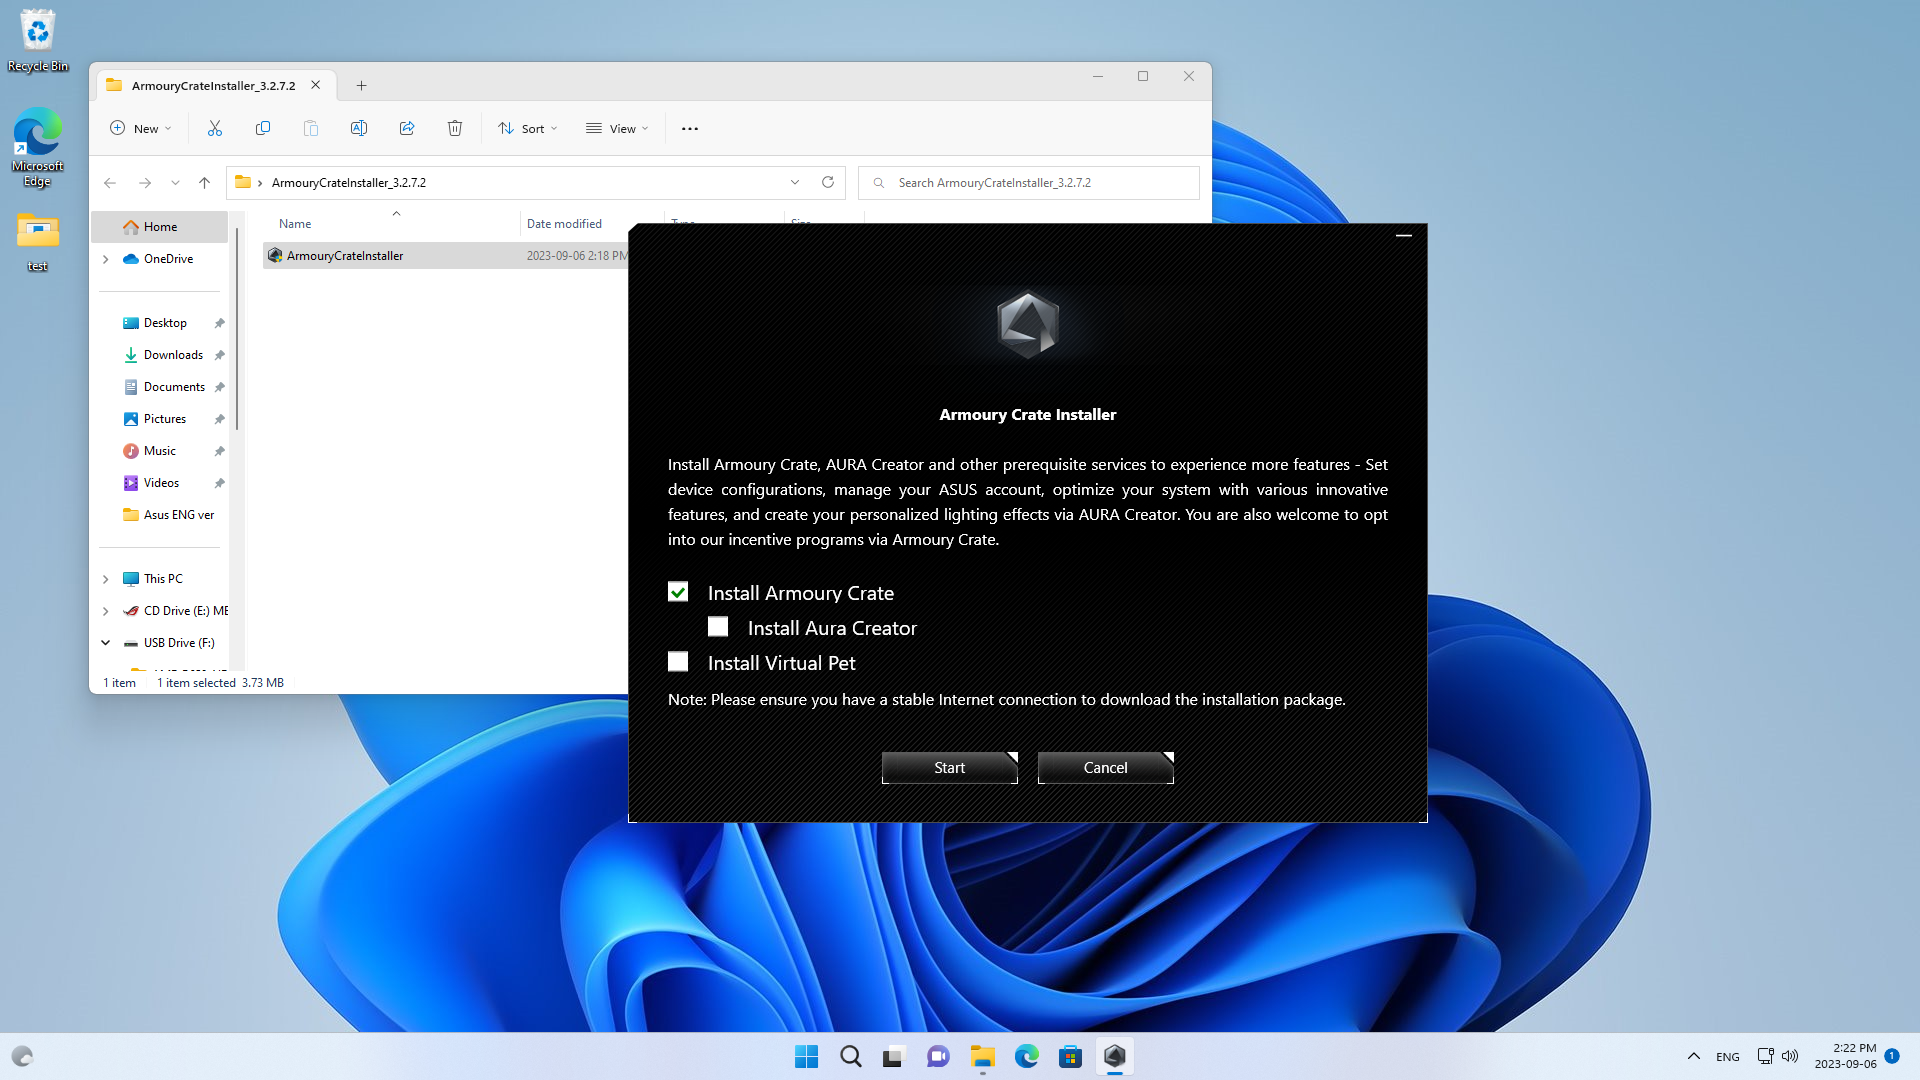This screenshot has height=1080, width=1920.
Task: Collapse the USB Drive (F:) node
Action: (106, 643)
